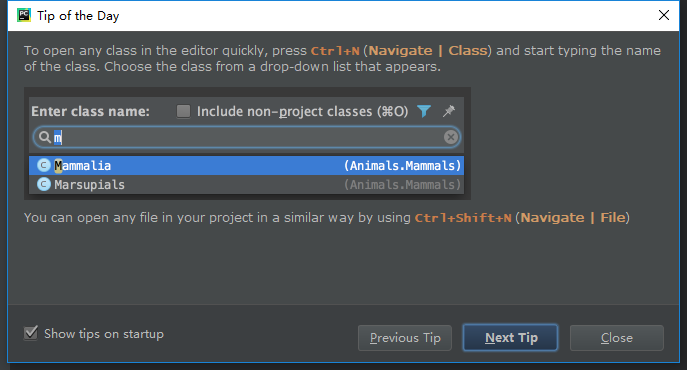Click the PyCharm logo icon in title bar

tap(24, 15)
